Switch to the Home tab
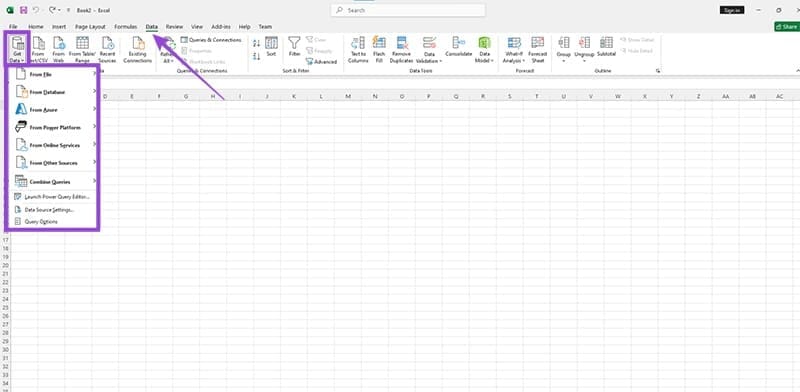Viewport: 800px width, 392px height. click(36, 27)
